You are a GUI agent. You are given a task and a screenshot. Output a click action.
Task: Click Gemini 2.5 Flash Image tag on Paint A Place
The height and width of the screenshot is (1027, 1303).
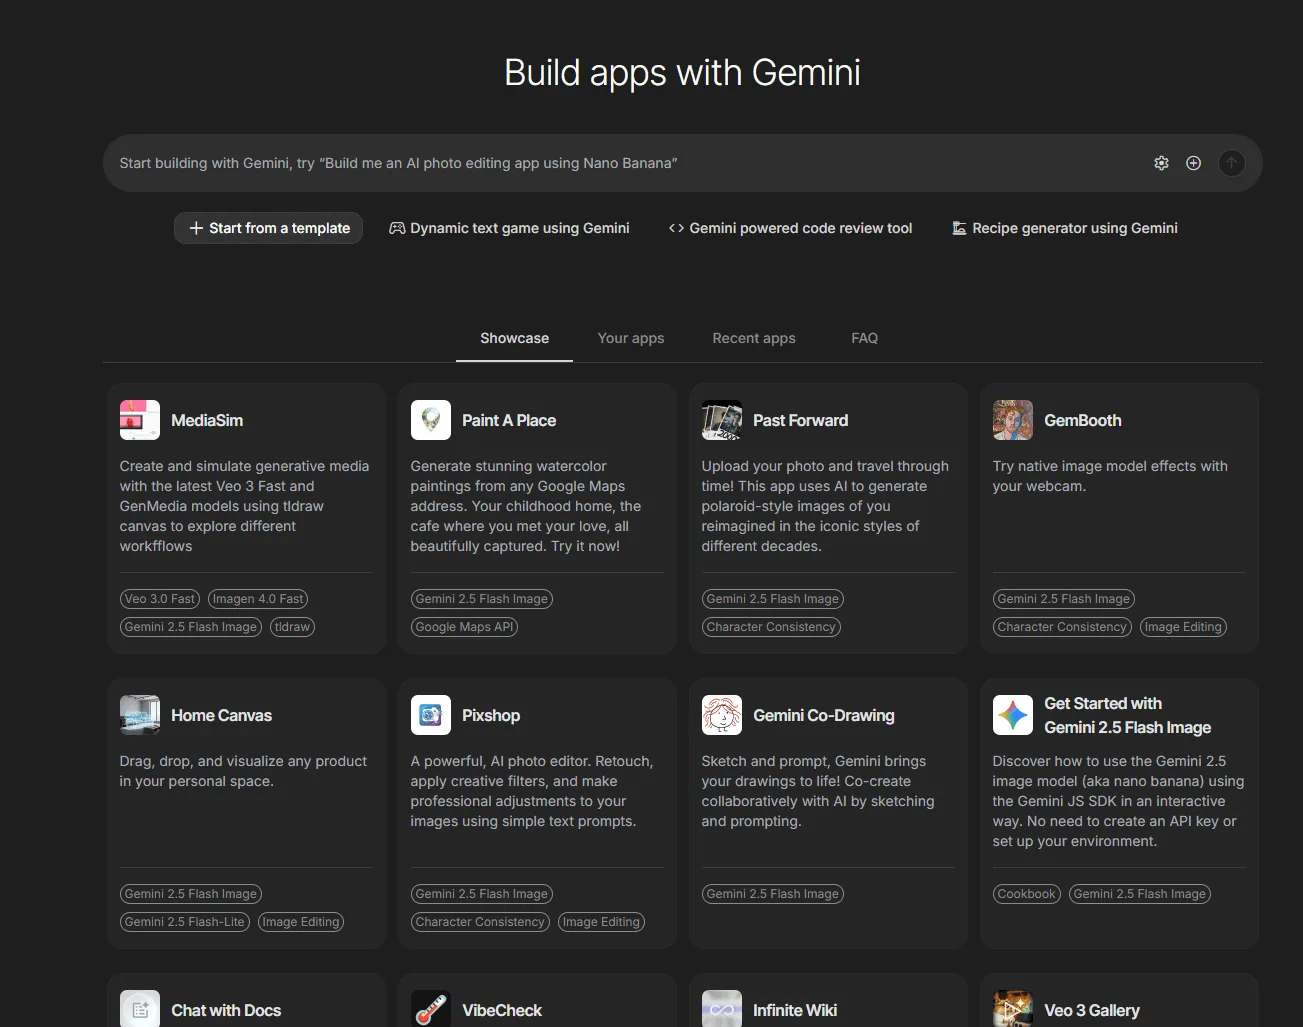(482, 599)
